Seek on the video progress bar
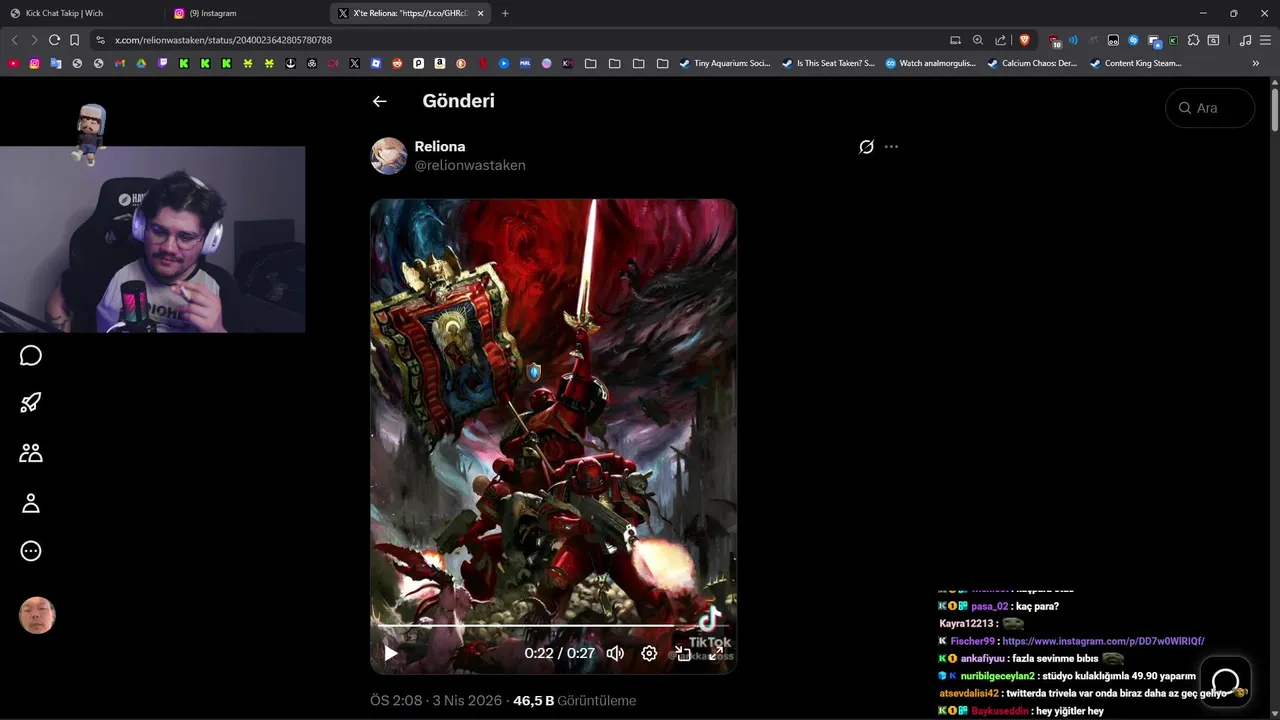Screen dimensions: 1280x720 coord(553,626)
